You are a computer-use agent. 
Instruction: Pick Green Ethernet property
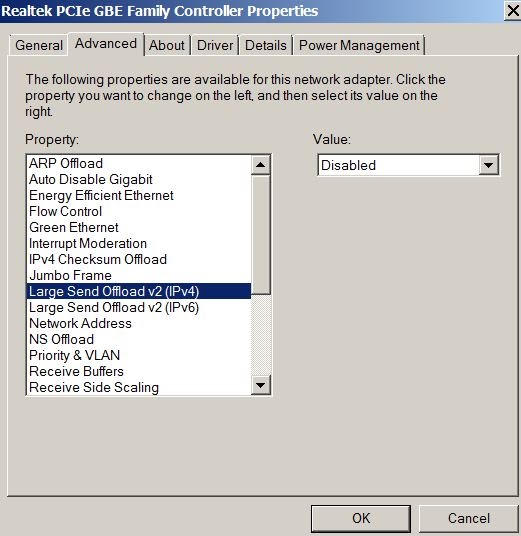[x=139, y=227]
